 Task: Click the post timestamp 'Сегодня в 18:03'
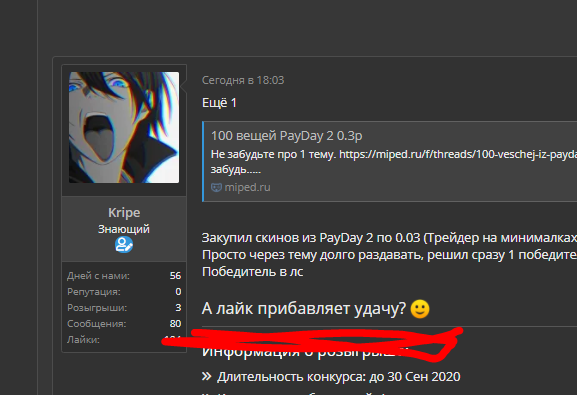point(243,80)
